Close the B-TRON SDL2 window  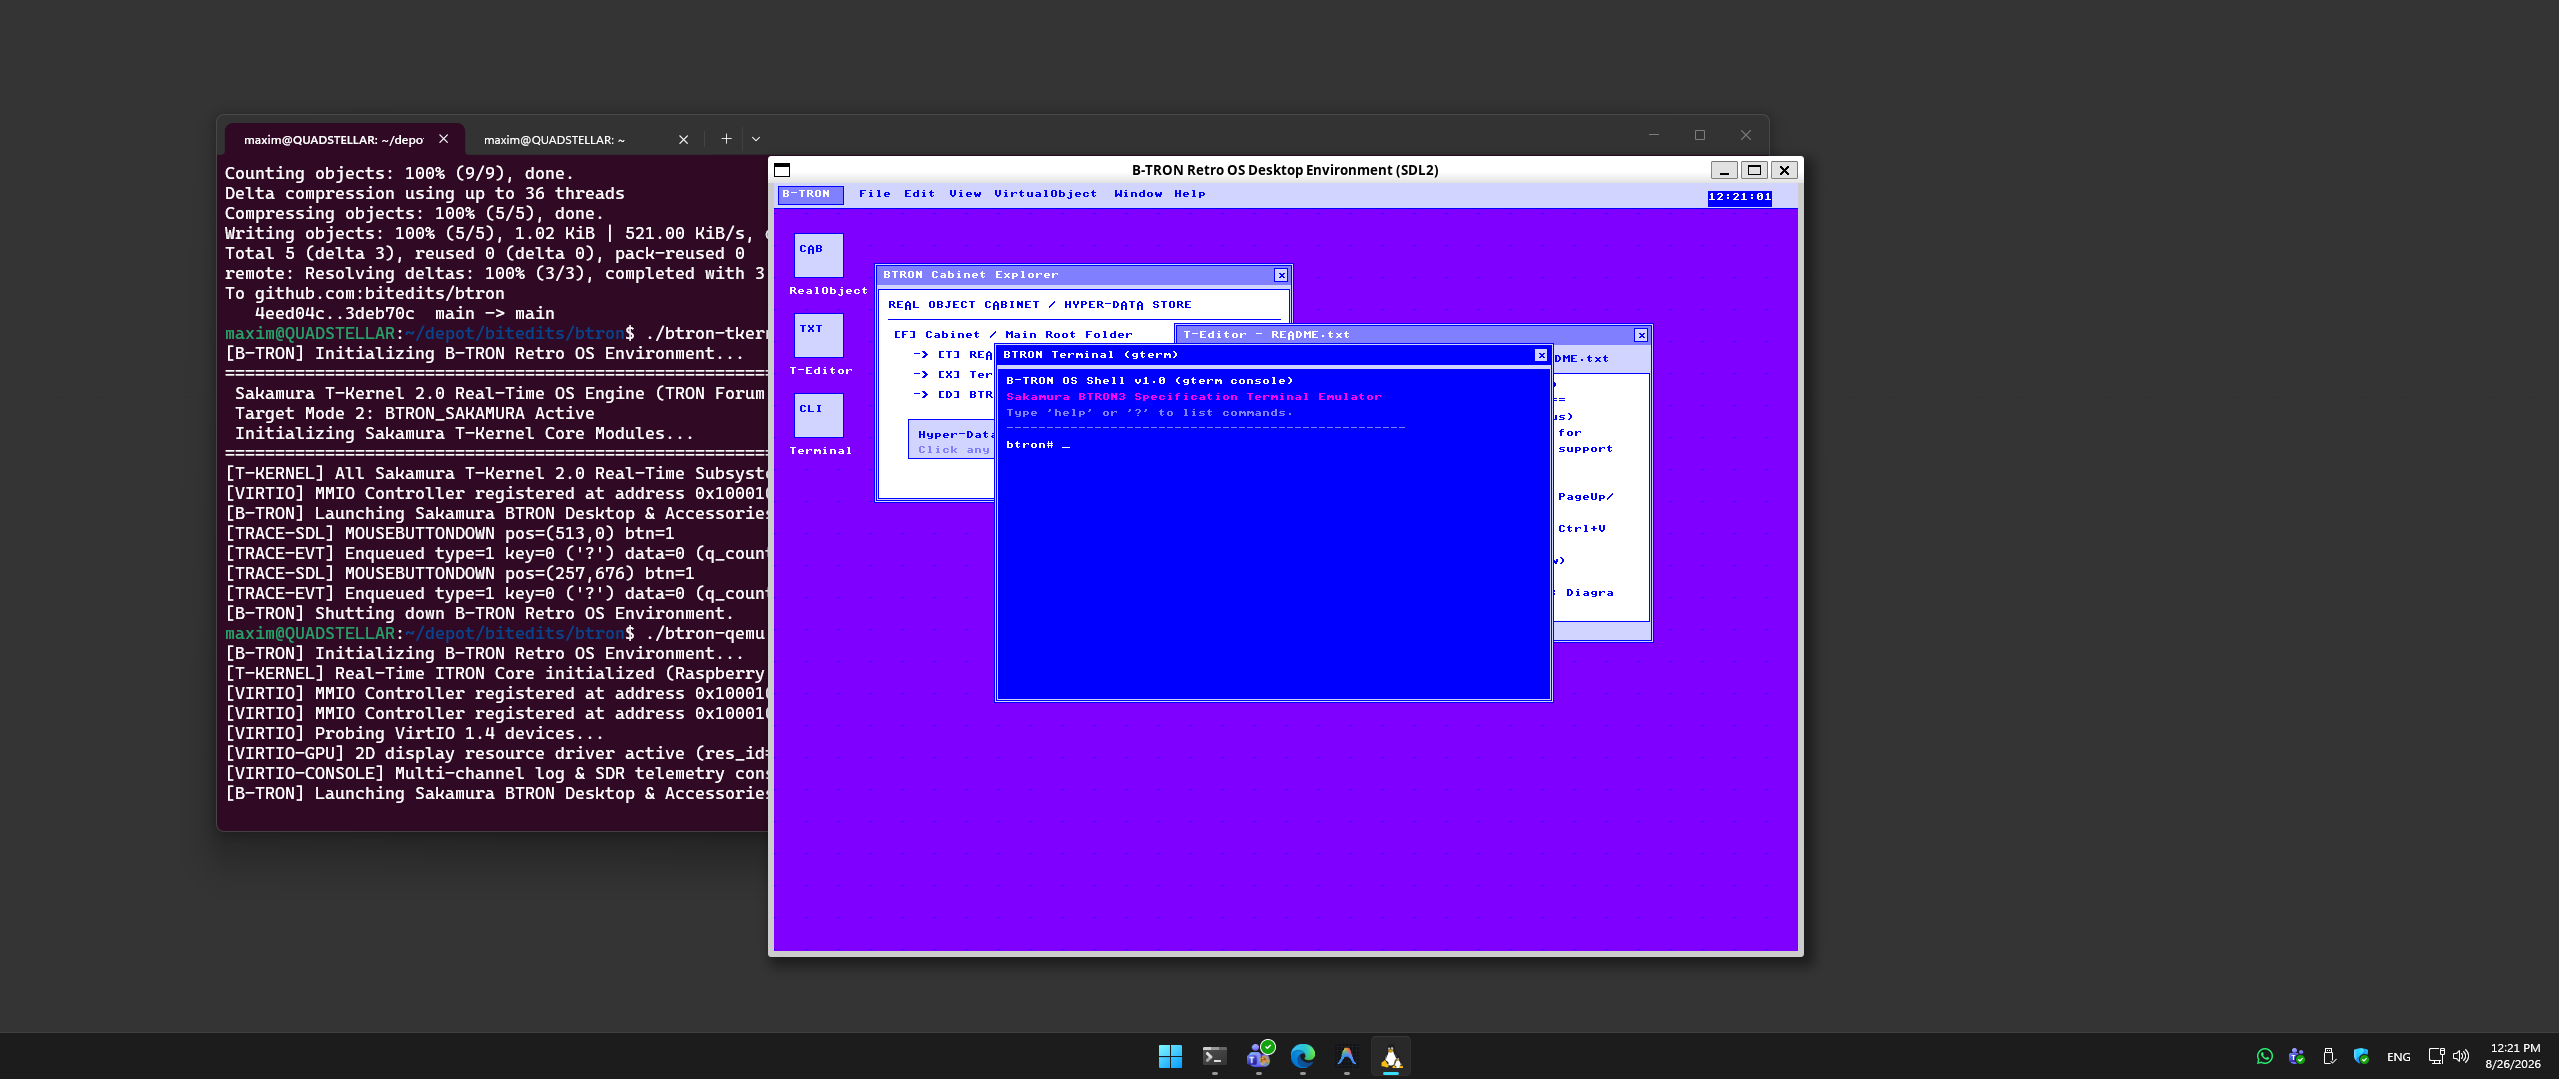(x=1784, y=170)
